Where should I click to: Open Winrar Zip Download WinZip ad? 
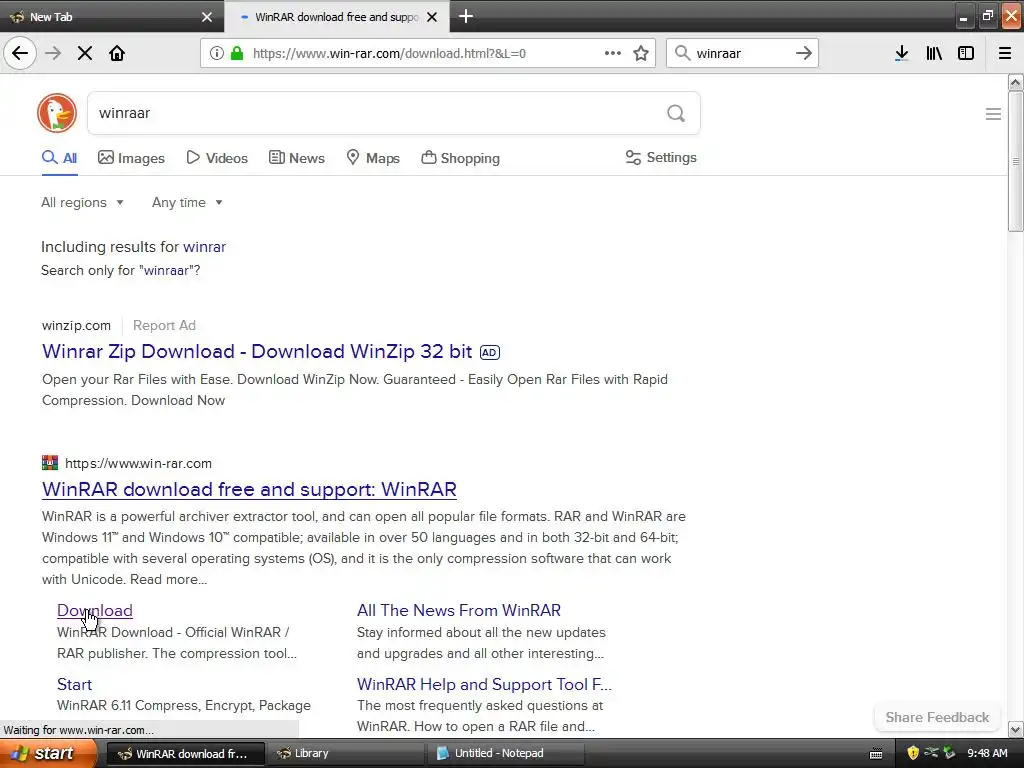tap(257, 351)
